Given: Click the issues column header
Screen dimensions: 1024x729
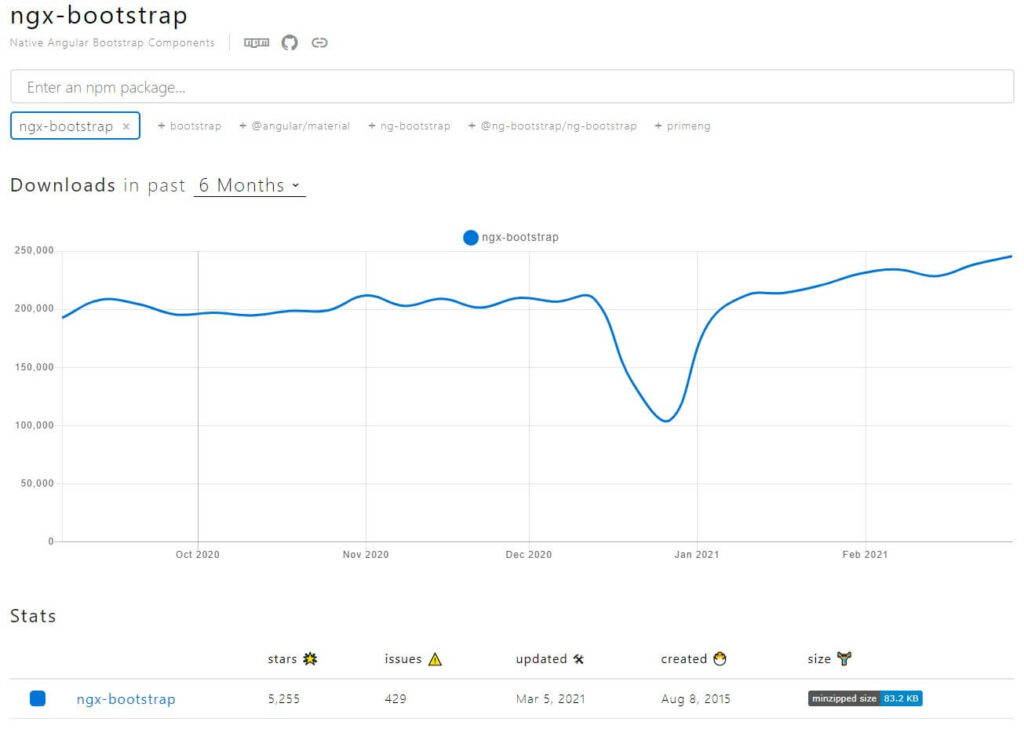Looking at the screenshot, I should (x=403, y=659).
